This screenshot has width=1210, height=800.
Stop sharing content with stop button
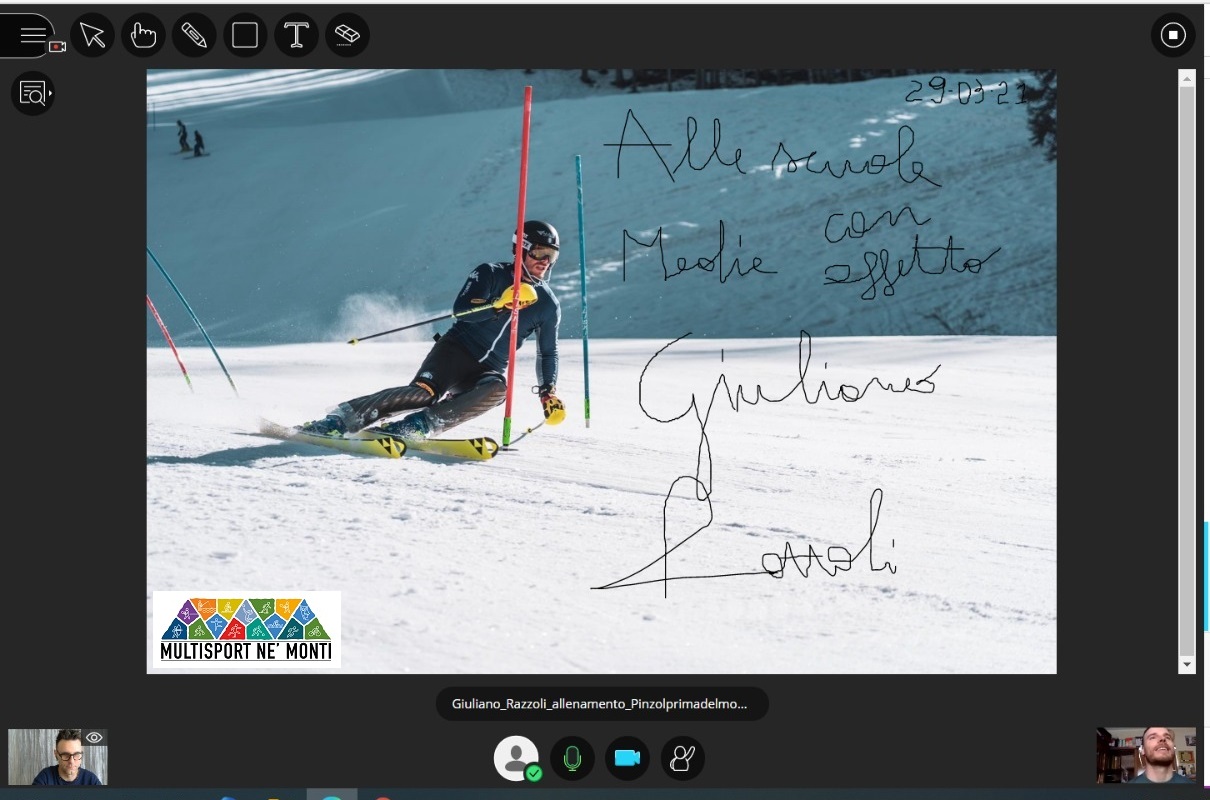pyautogui.click(x=1173, y=36)
